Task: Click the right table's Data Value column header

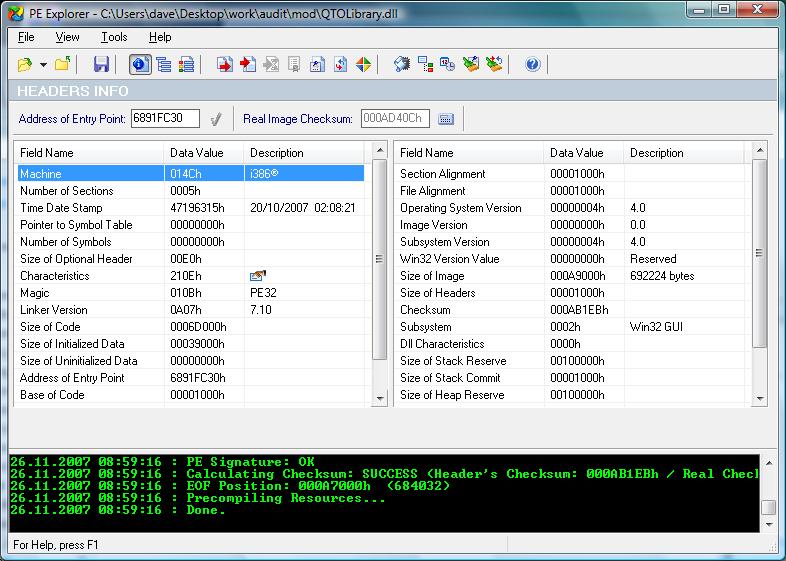Action: (583, 153)
